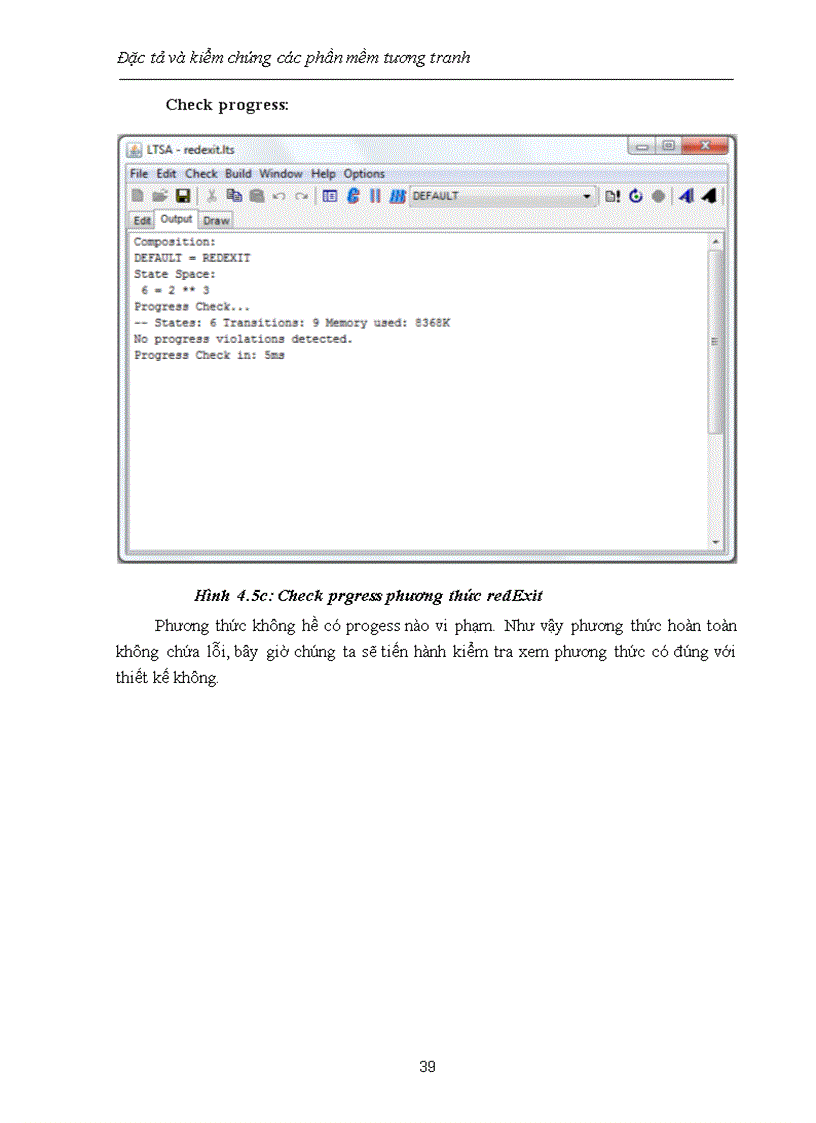The height and width of the screenshot is (1123, 816).
Task: Click the blue C Compile icon
Action: click(x=353, y=196)
